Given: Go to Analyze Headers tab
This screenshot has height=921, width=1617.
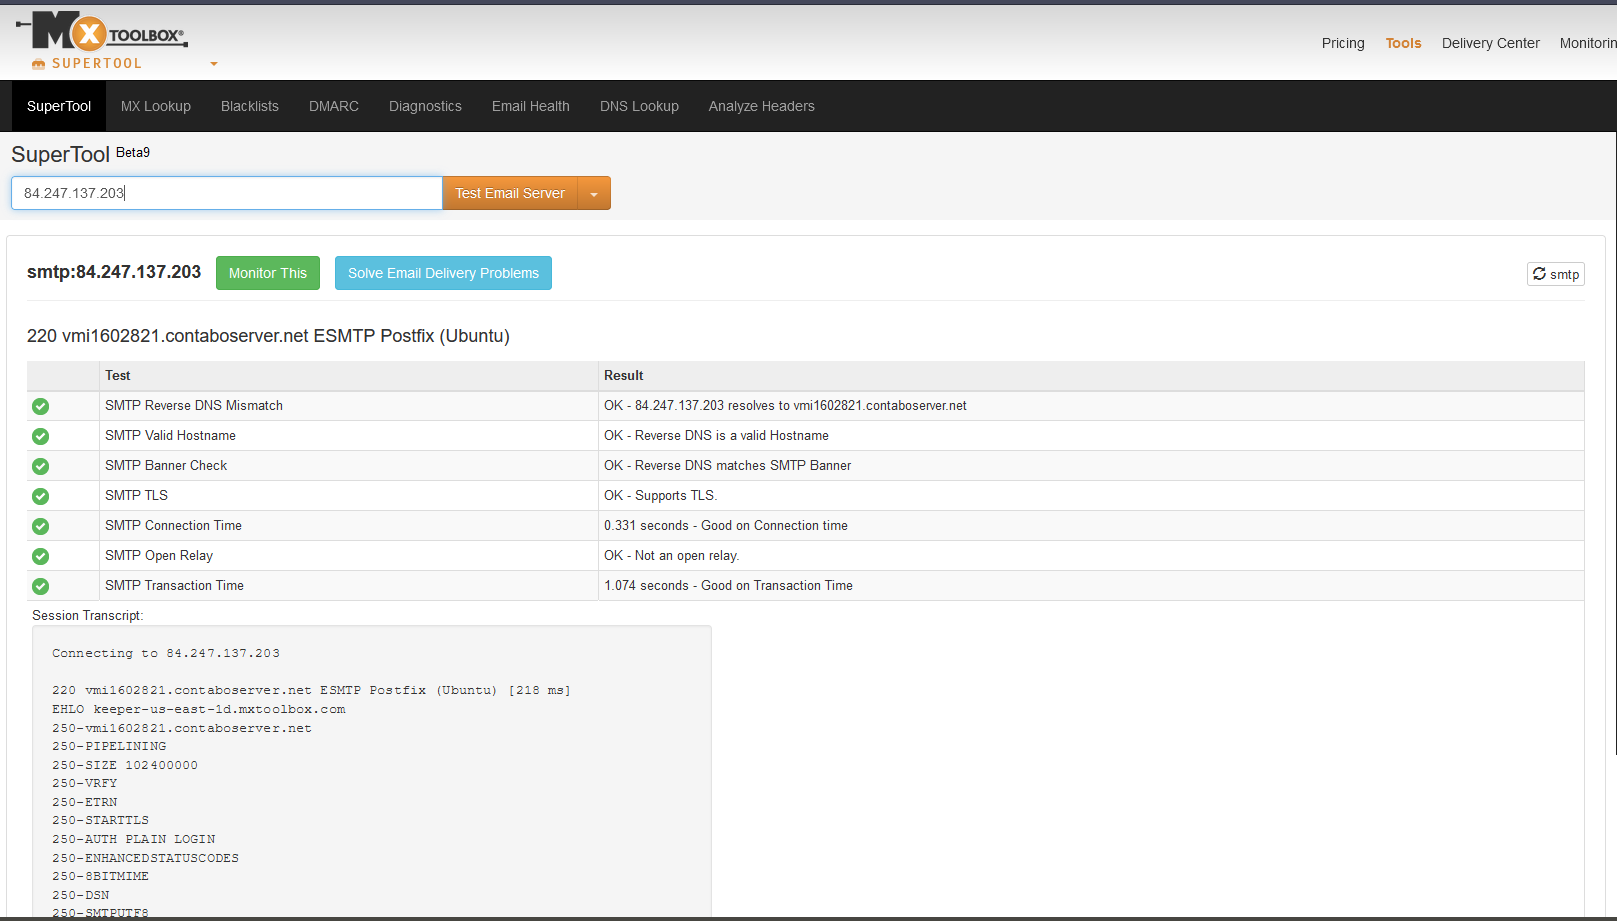Looking at the screenshot, I should tap(762, 106).
